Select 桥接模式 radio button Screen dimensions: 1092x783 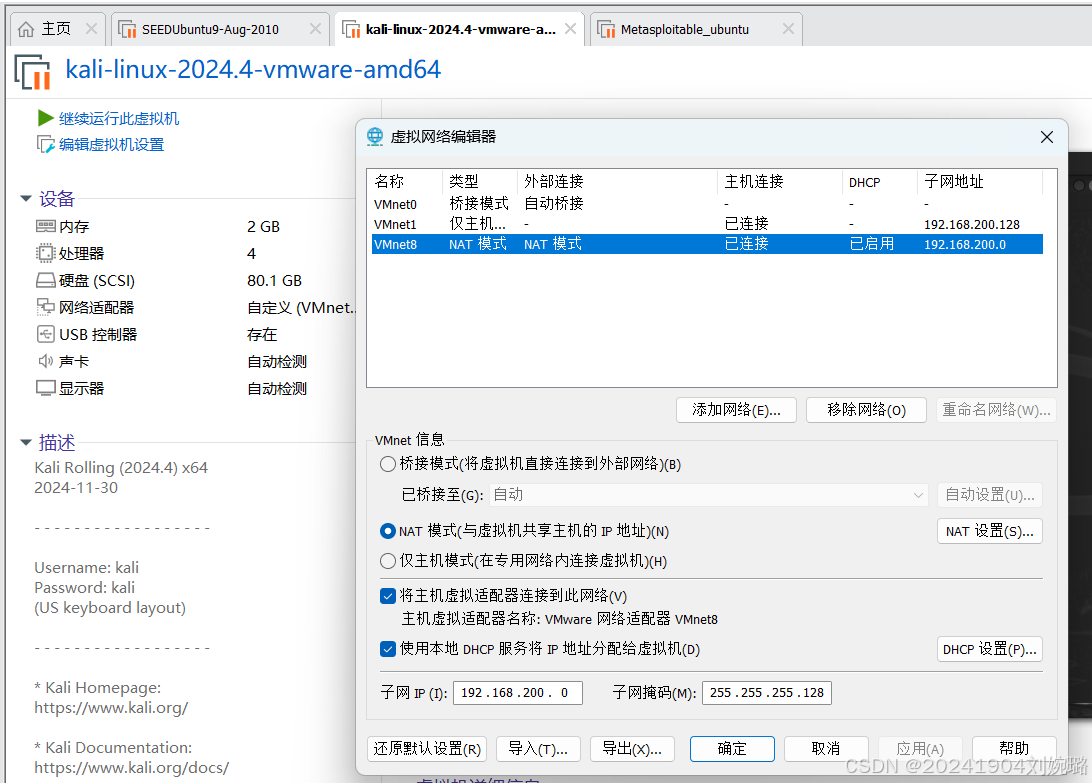(388, 464)
